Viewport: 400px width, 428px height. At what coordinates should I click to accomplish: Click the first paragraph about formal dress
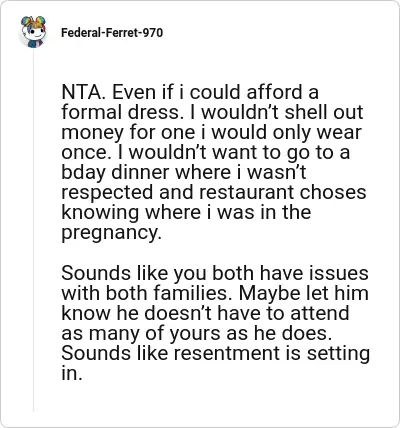tap(214, 162)
